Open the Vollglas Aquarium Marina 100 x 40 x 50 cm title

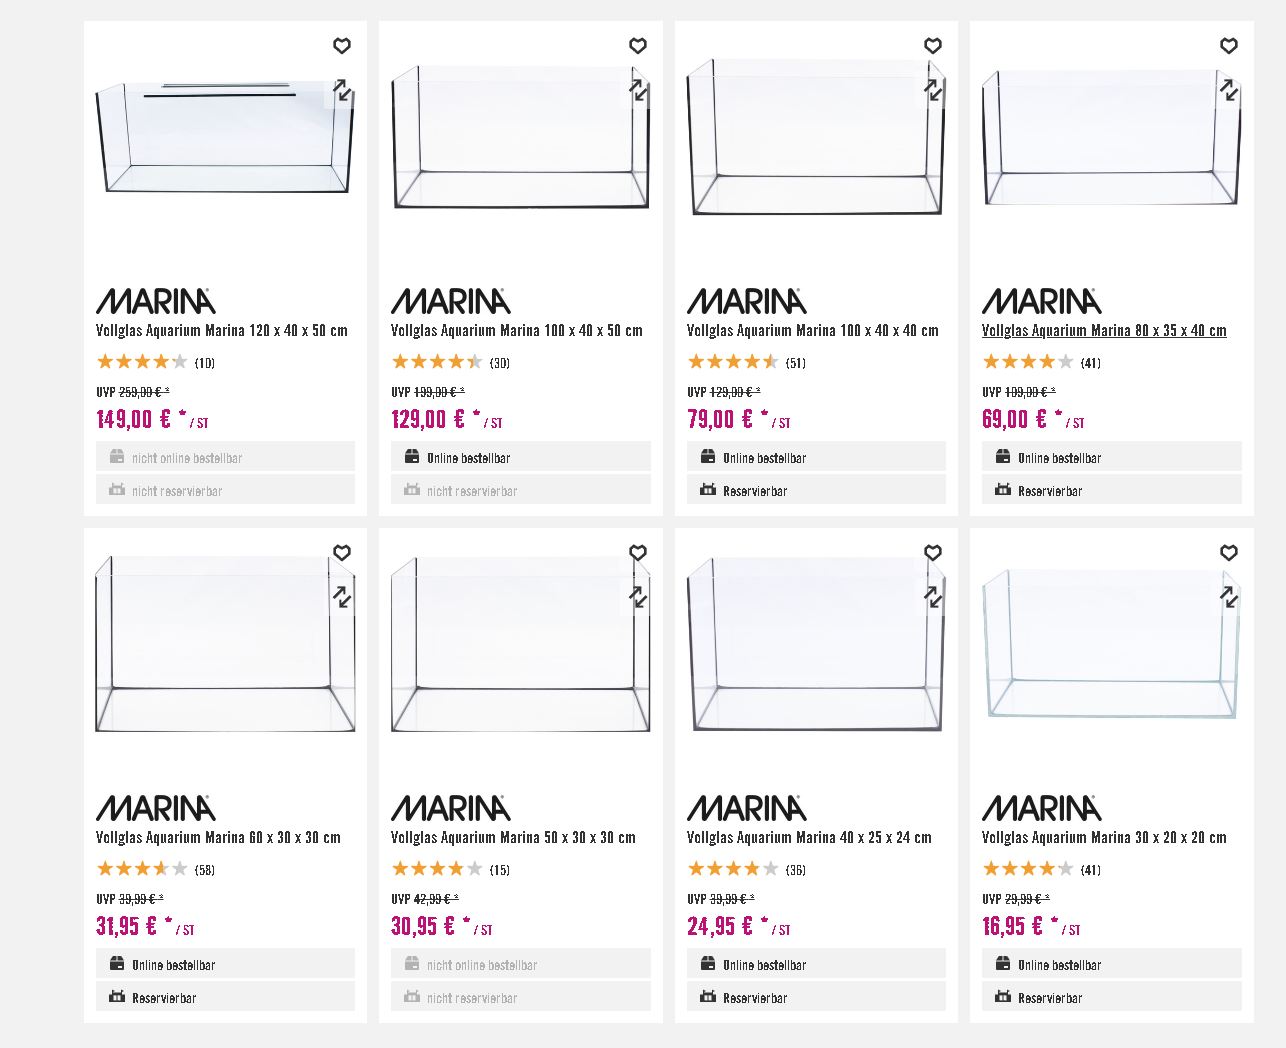point(516,331)
